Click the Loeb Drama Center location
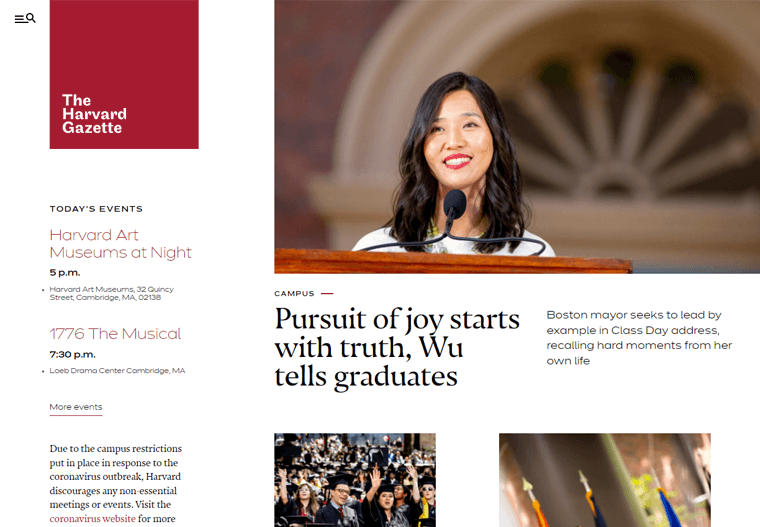 point(117,370)
